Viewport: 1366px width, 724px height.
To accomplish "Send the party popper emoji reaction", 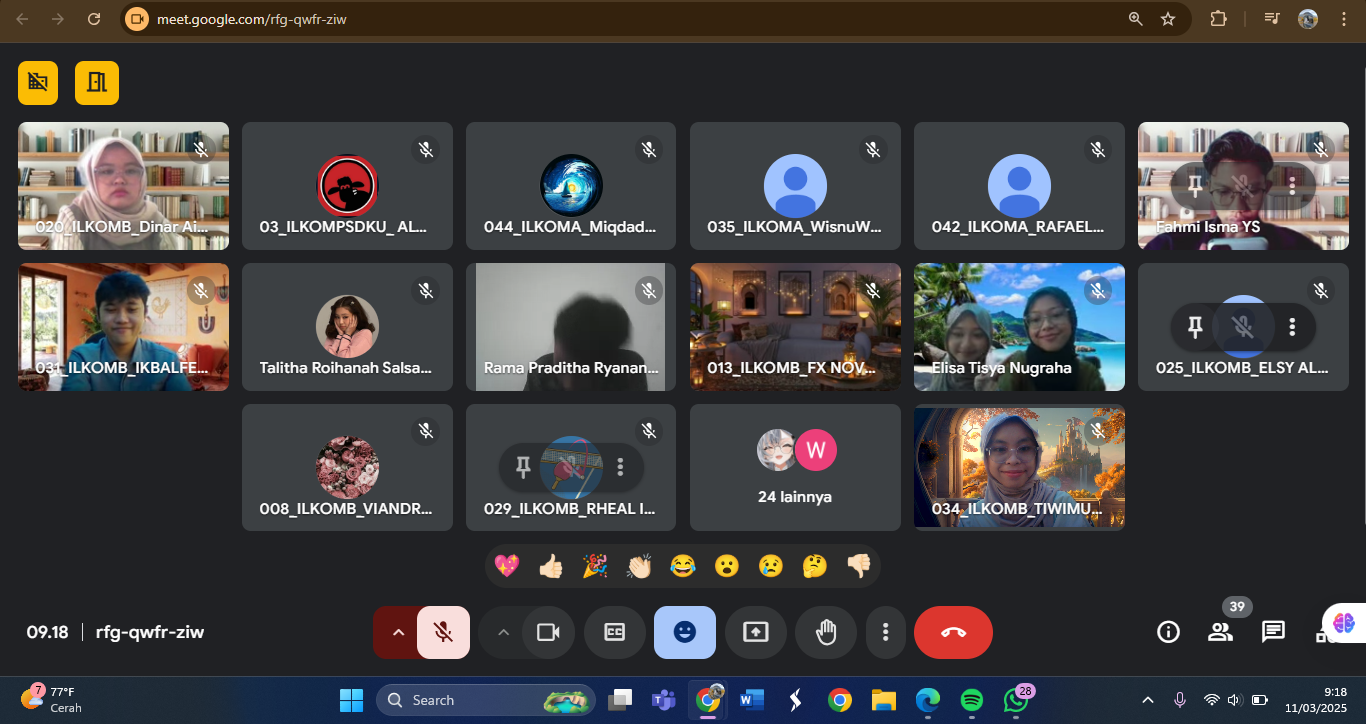I will tap(595, 566).
